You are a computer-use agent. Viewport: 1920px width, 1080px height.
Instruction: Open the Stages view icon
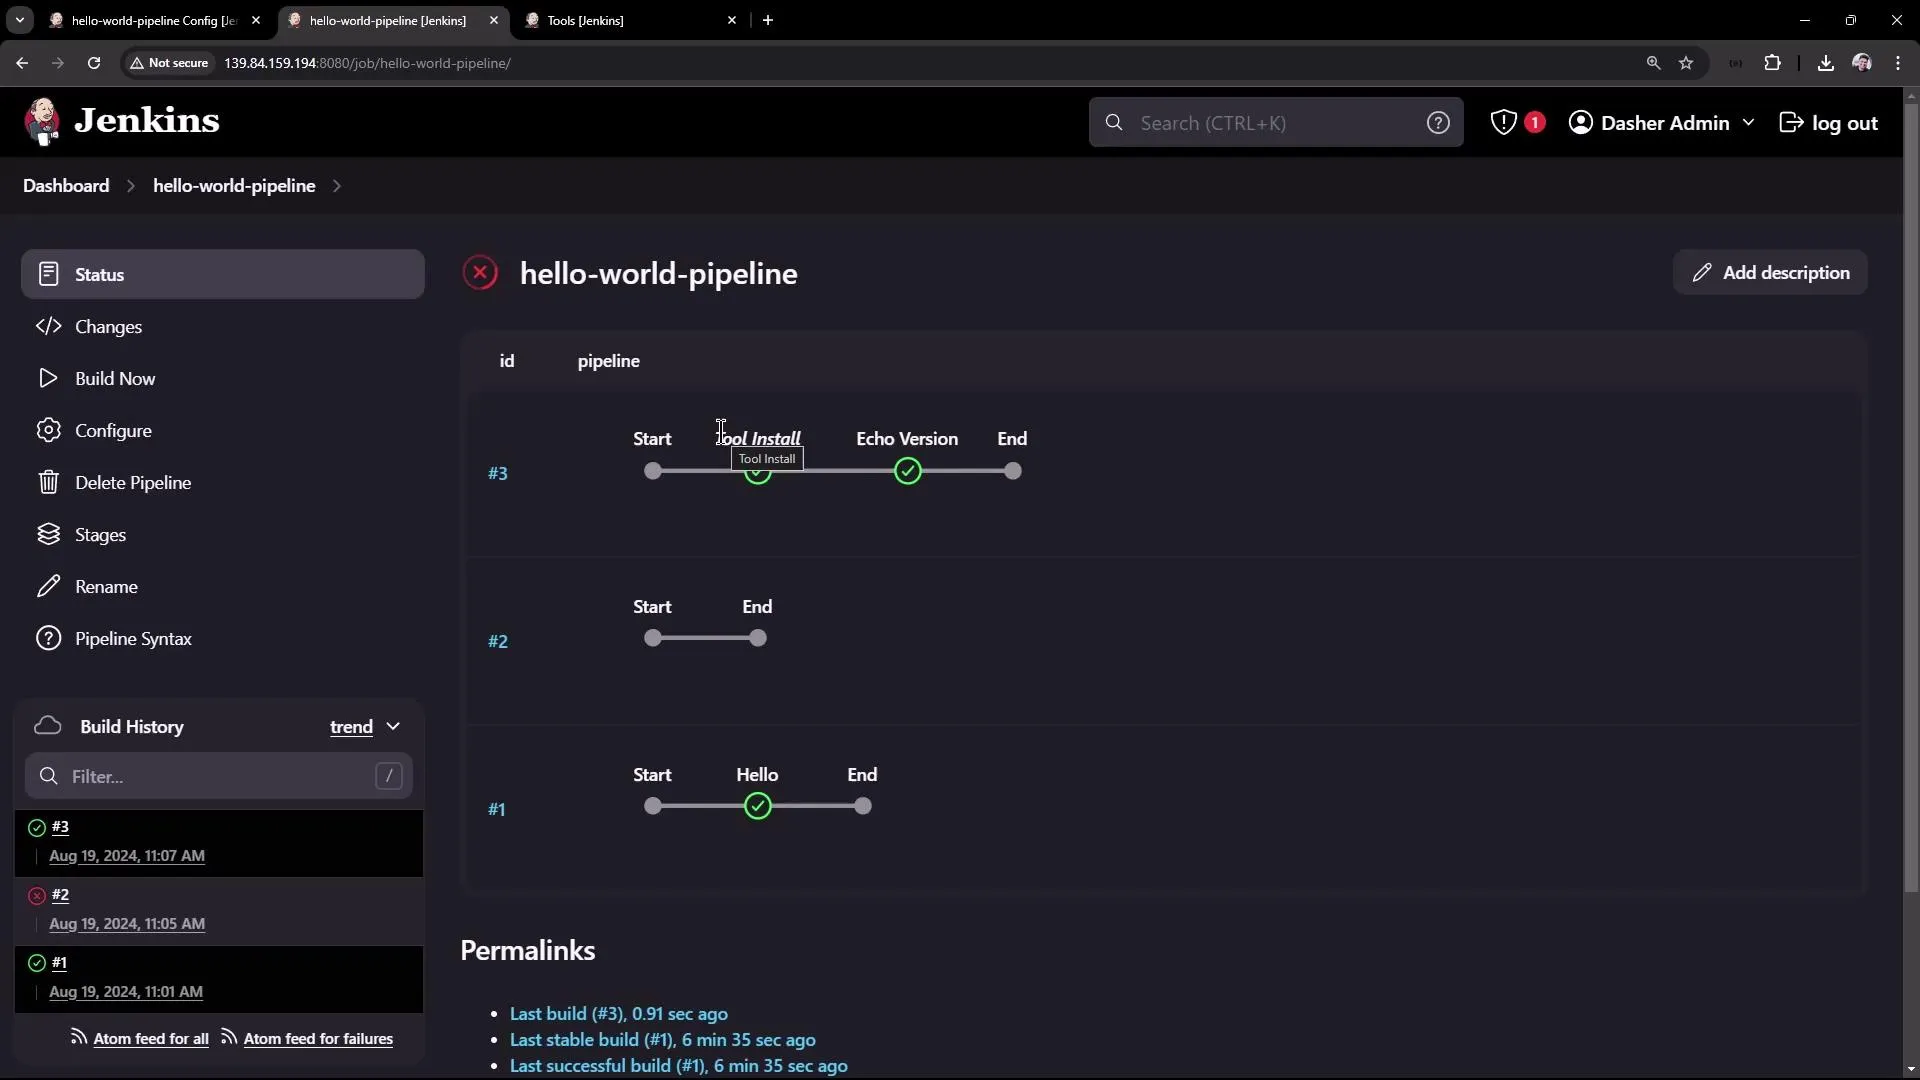point(47,534)
